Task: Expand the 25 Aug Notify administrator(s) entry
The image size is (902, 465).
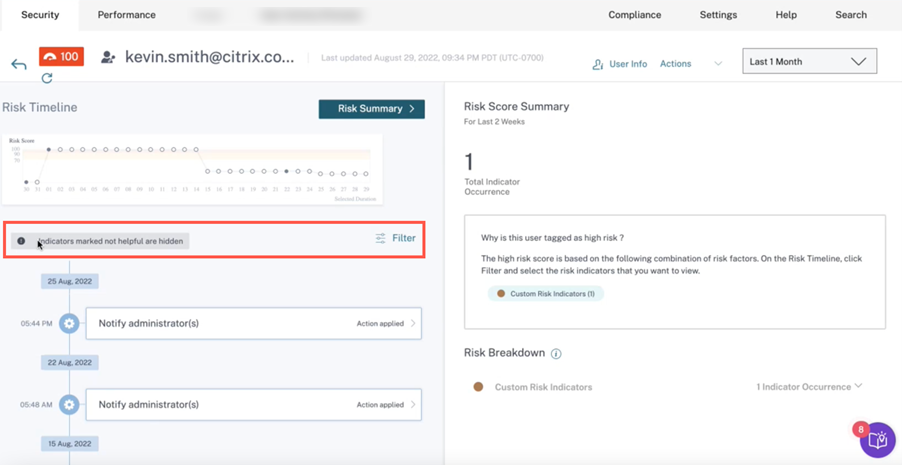Action: pyautogui.click(x=413, y=323)
